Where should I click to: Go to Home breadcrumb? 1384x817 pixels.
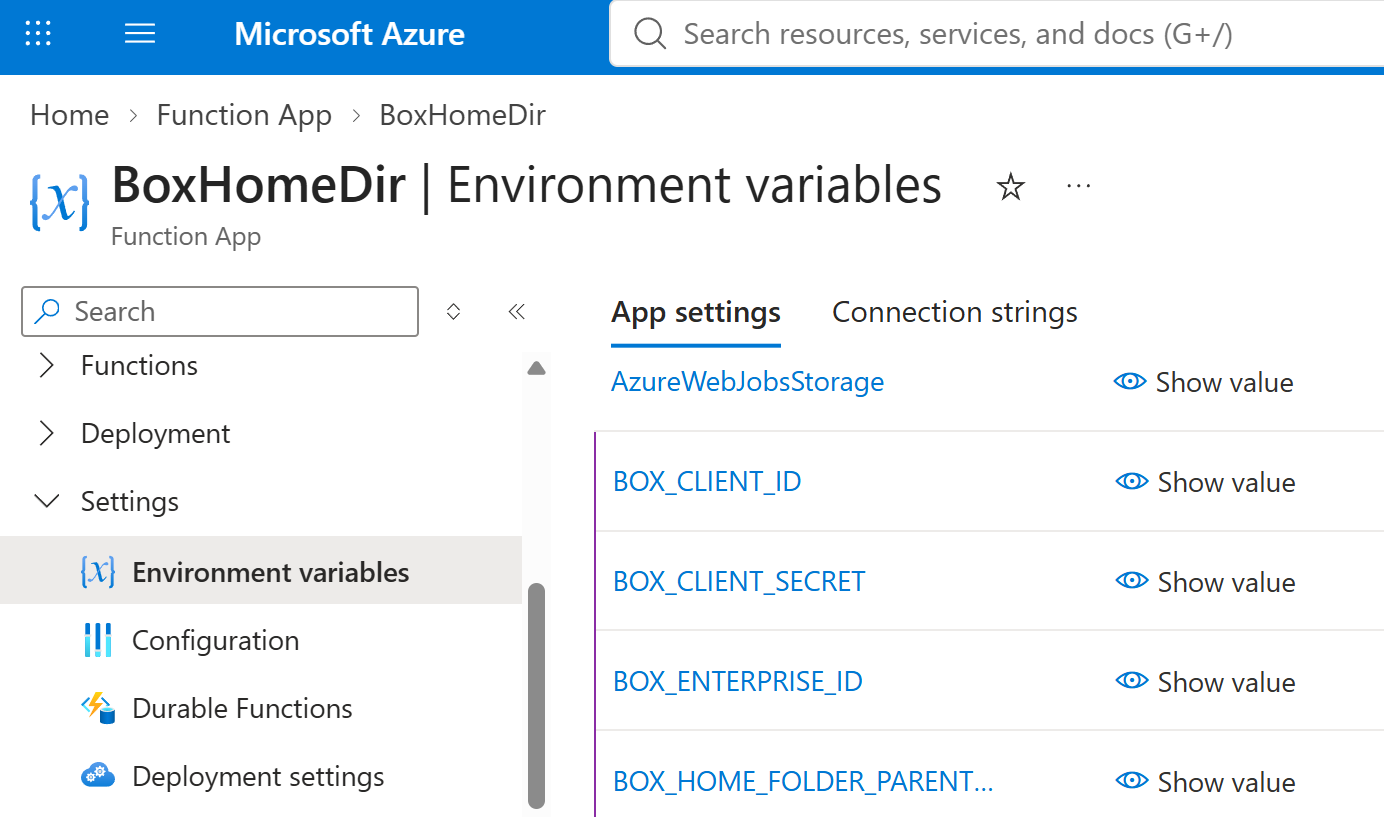tap(69, 115)
